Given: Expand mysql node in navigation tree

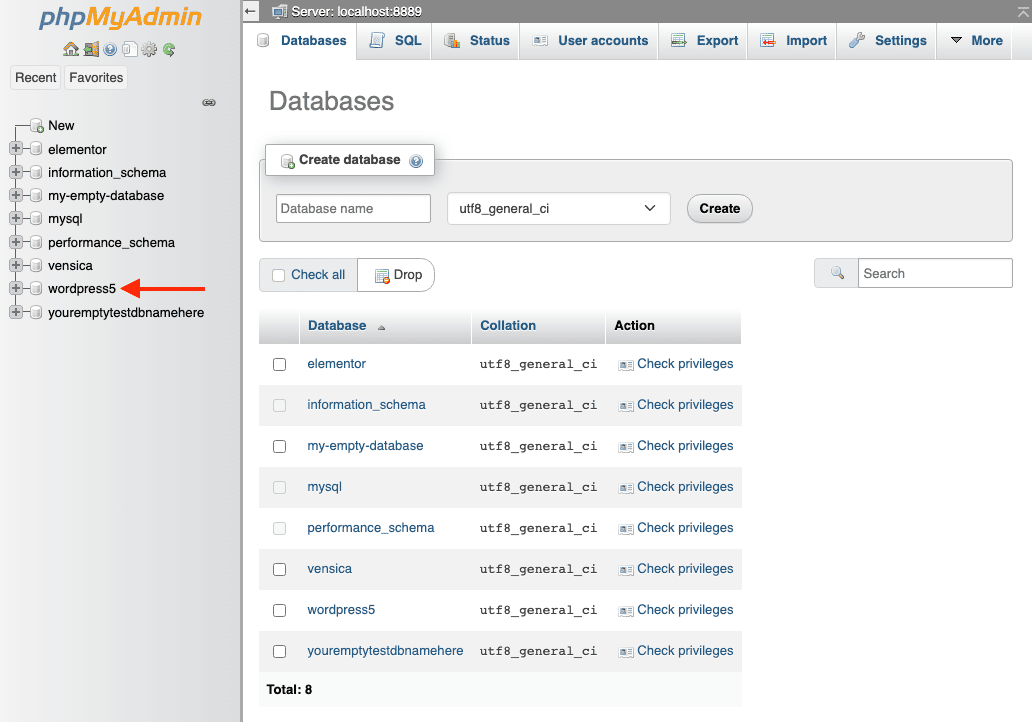Looking at the screenshot, I should pos(16,219).
